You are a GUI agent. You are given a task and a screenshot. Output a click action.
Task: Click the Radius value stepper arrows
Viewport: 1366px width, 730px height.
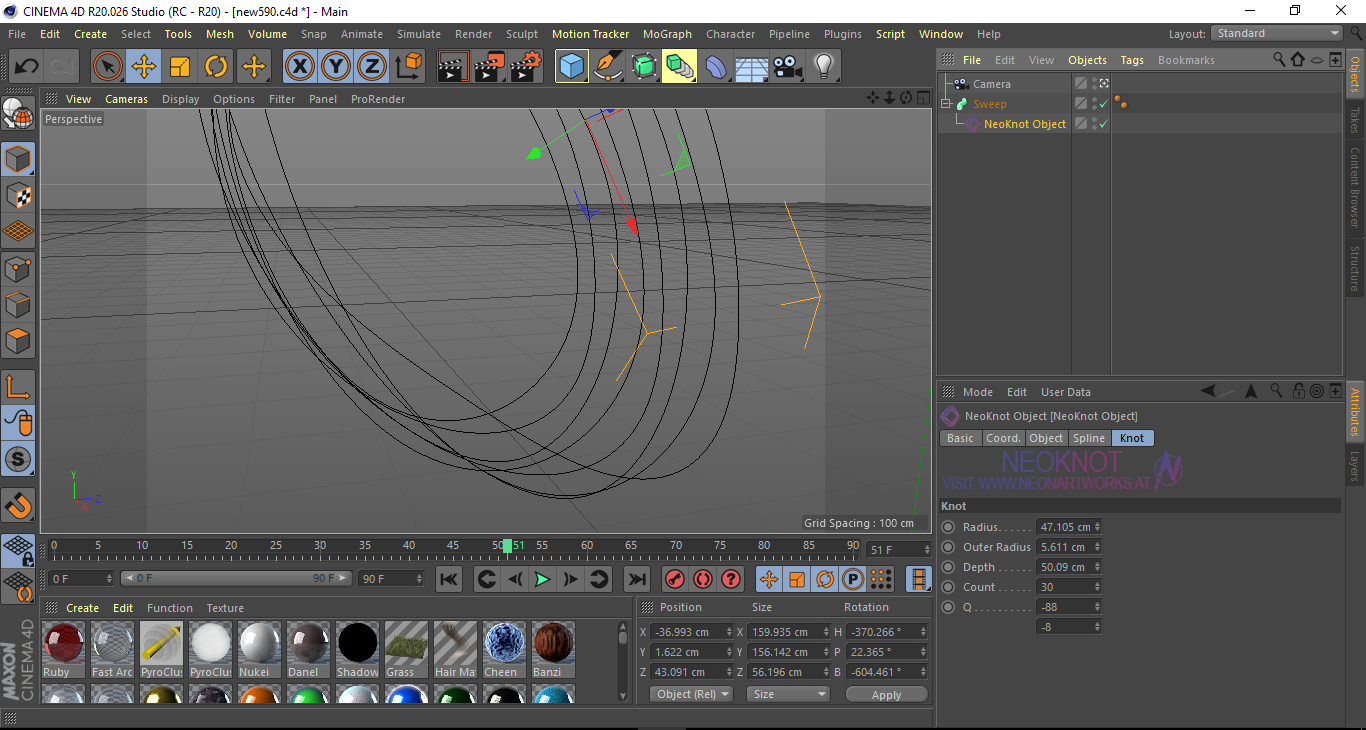tap(1097, 527)
